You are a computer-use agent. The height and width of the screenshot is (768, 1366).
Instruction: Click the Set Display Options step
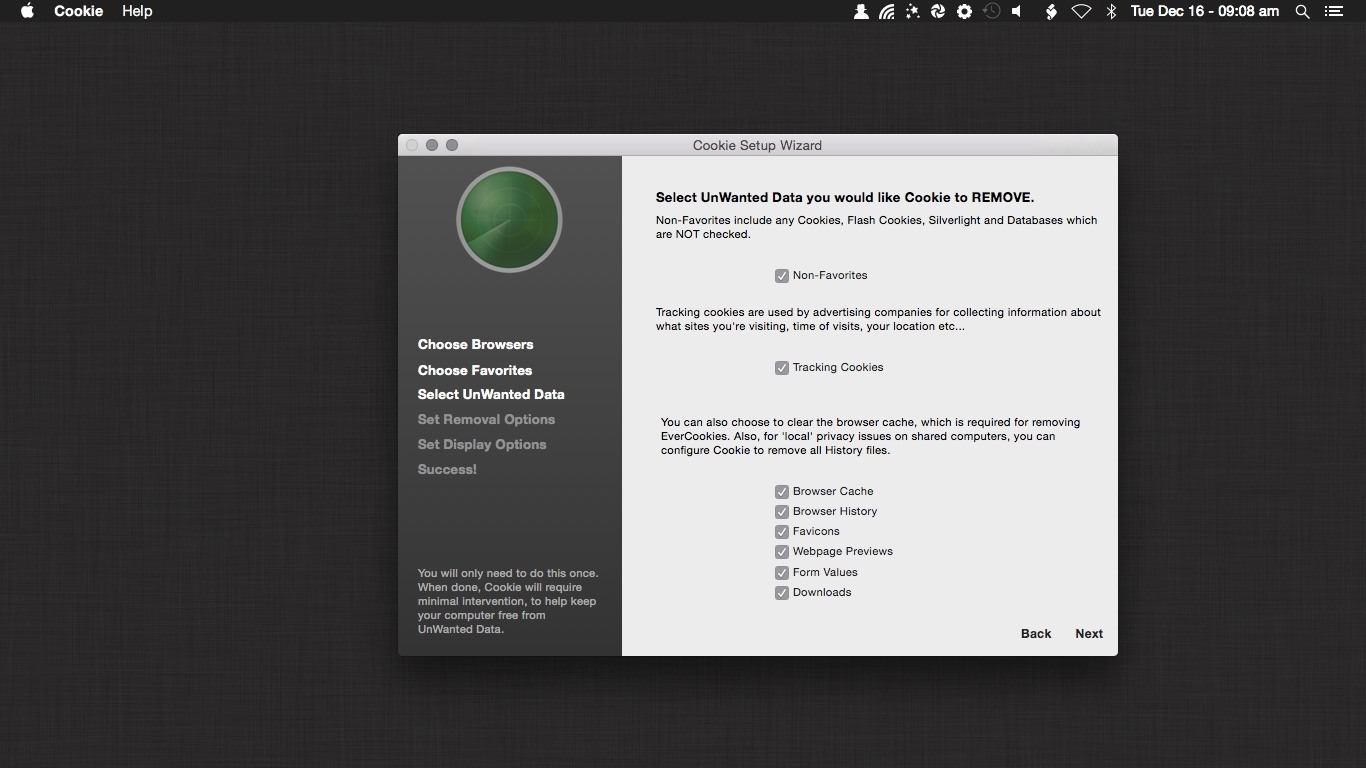tap(482, 444)
